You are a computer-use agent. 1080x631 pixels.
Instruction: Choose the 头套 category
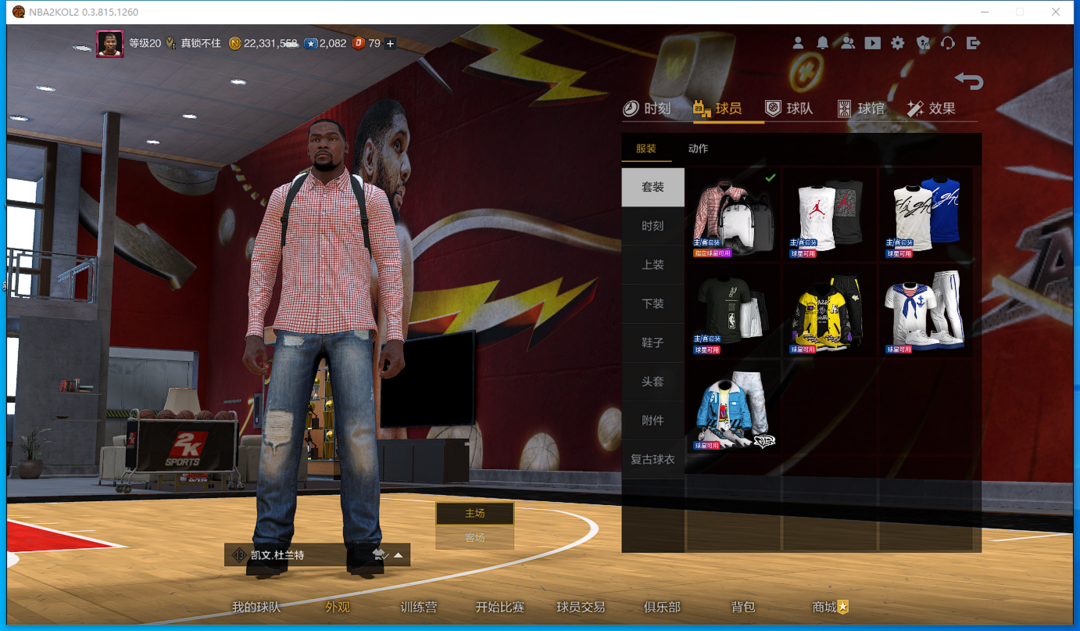653,382
